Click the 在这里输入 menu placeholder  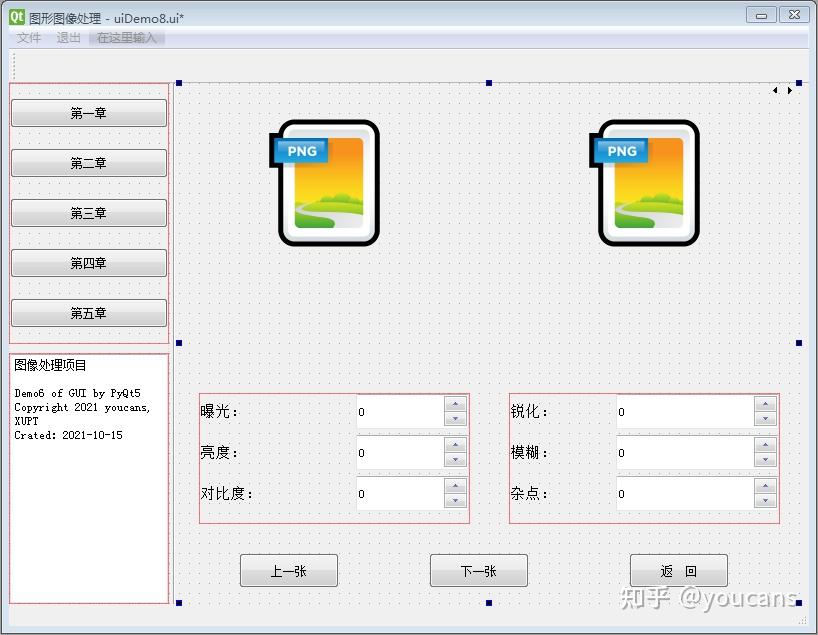point(127,38)
